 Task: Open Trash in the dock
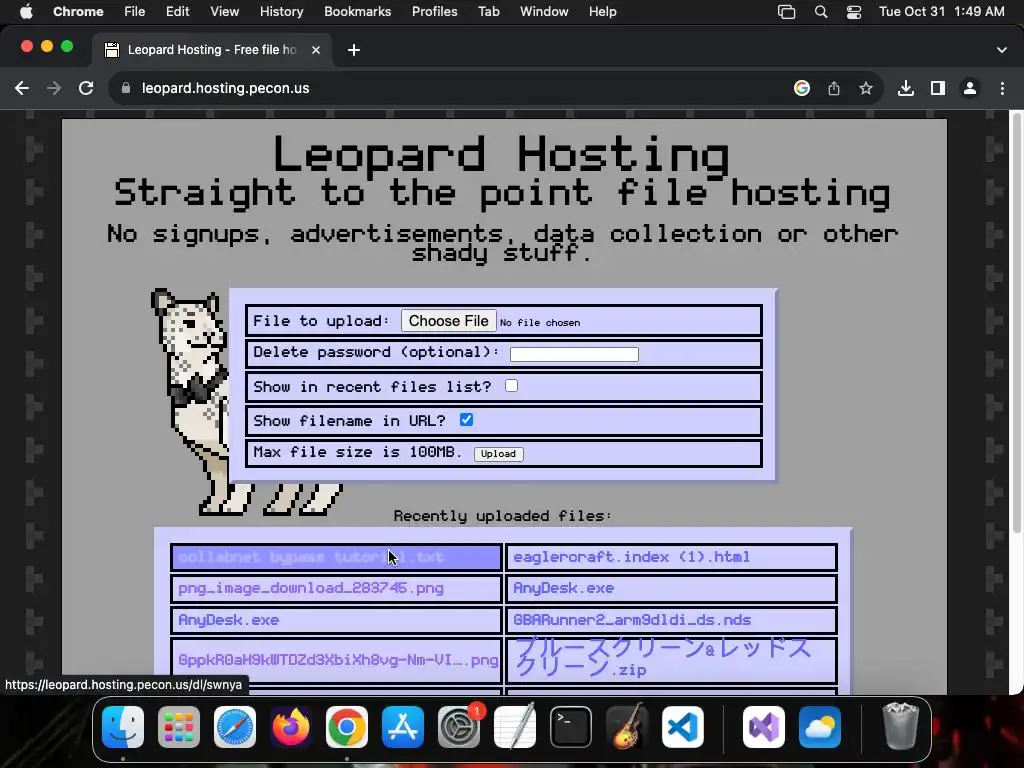click(x=901, y=727)
